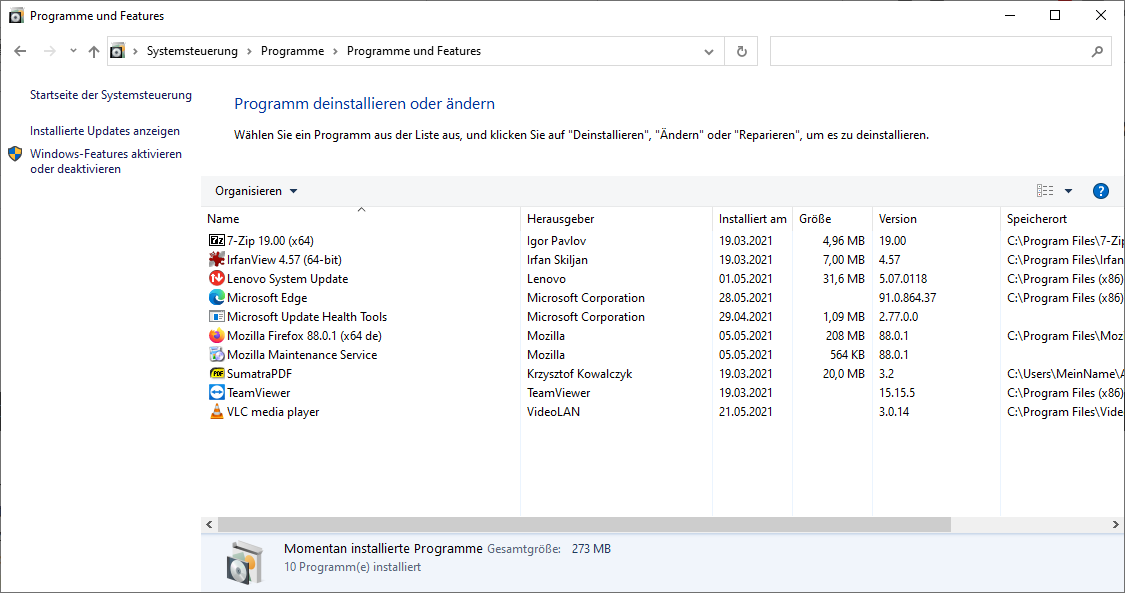The height and width of the screenshot is (593, 1125).
Task: Click the IrfanView 4.57 icon
Action: pos(217,260)
